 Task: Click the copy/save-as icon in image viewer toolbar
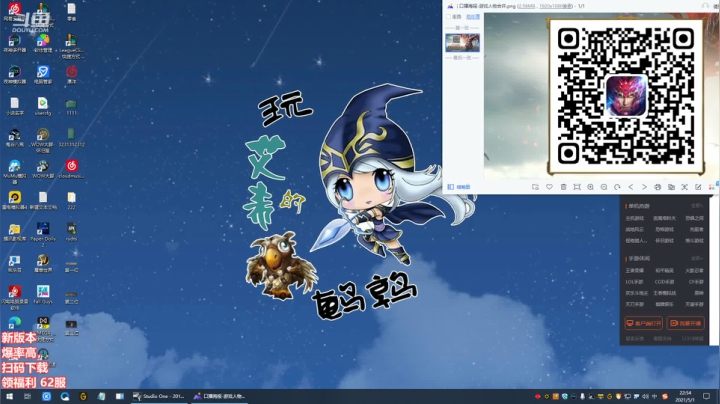tap(671, 187)
